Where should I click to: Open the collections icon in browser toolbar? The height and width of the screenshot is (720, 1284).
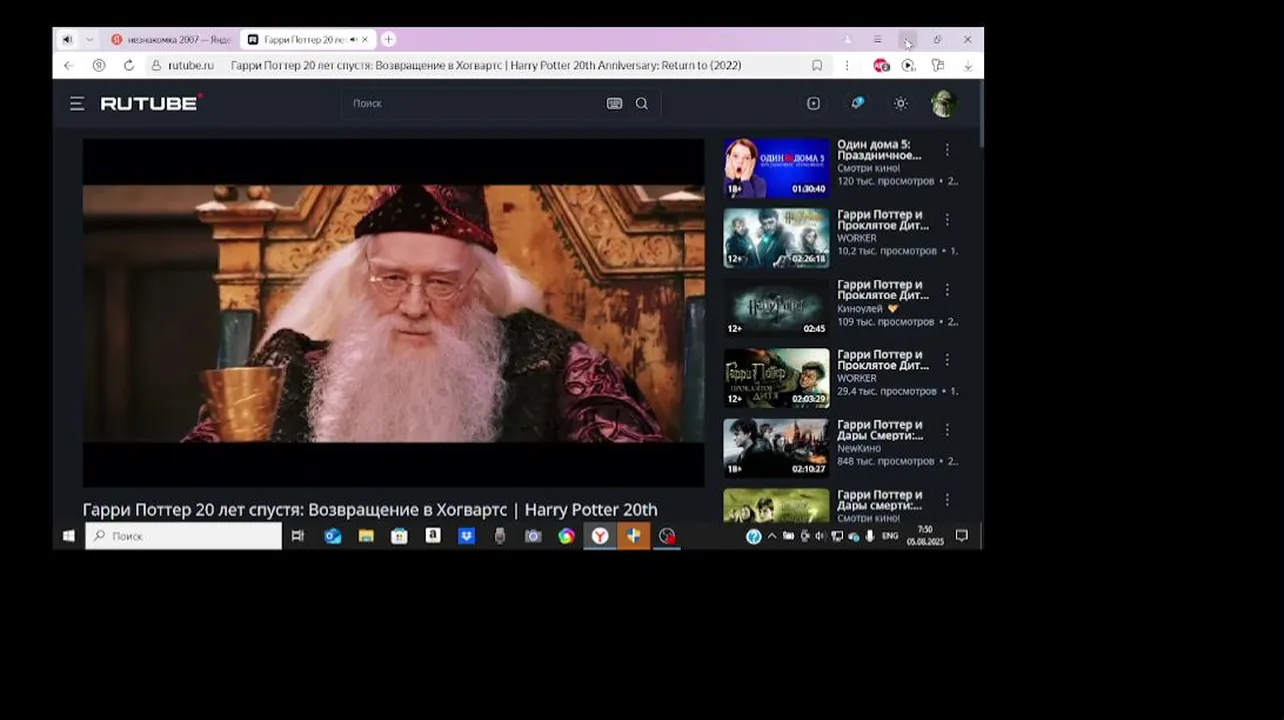coord(938,65)
